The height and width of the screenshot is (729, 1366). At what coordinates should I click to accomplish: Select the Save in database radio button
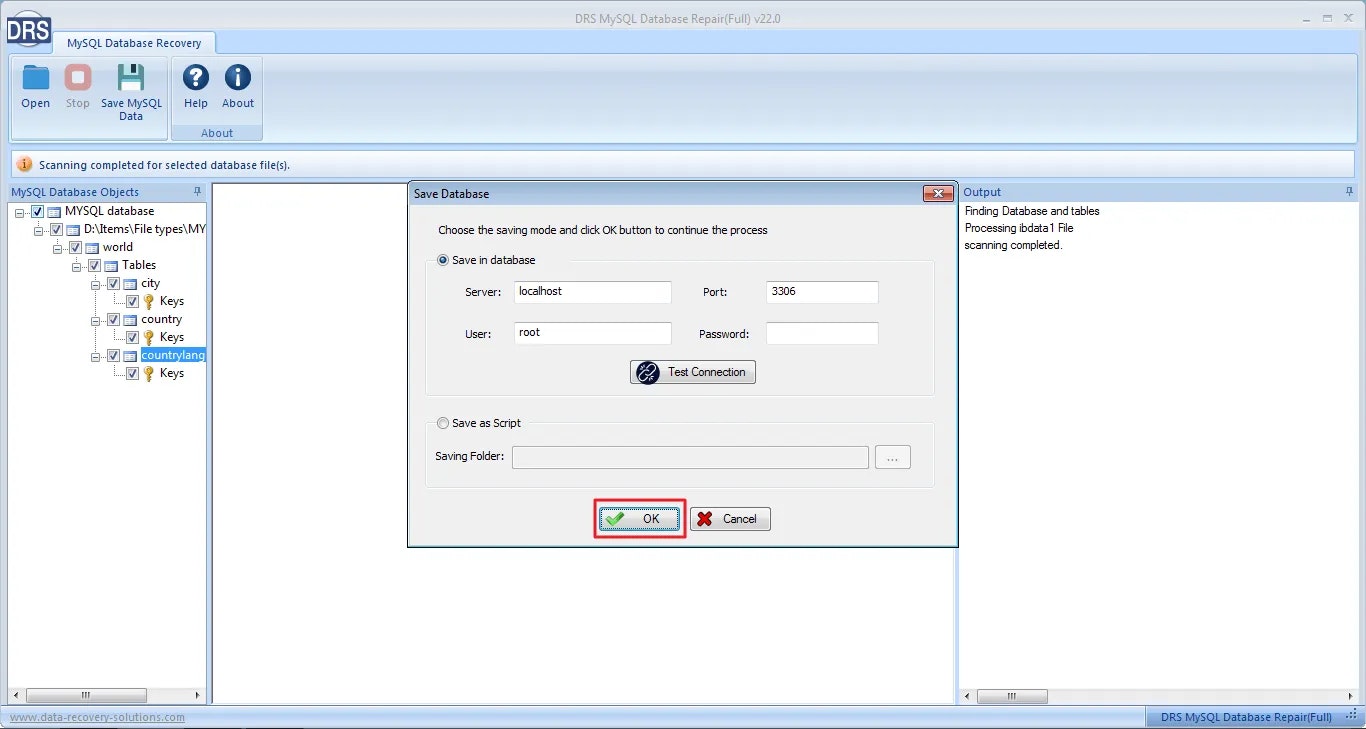pyautogui.click(x=444, y=260)
